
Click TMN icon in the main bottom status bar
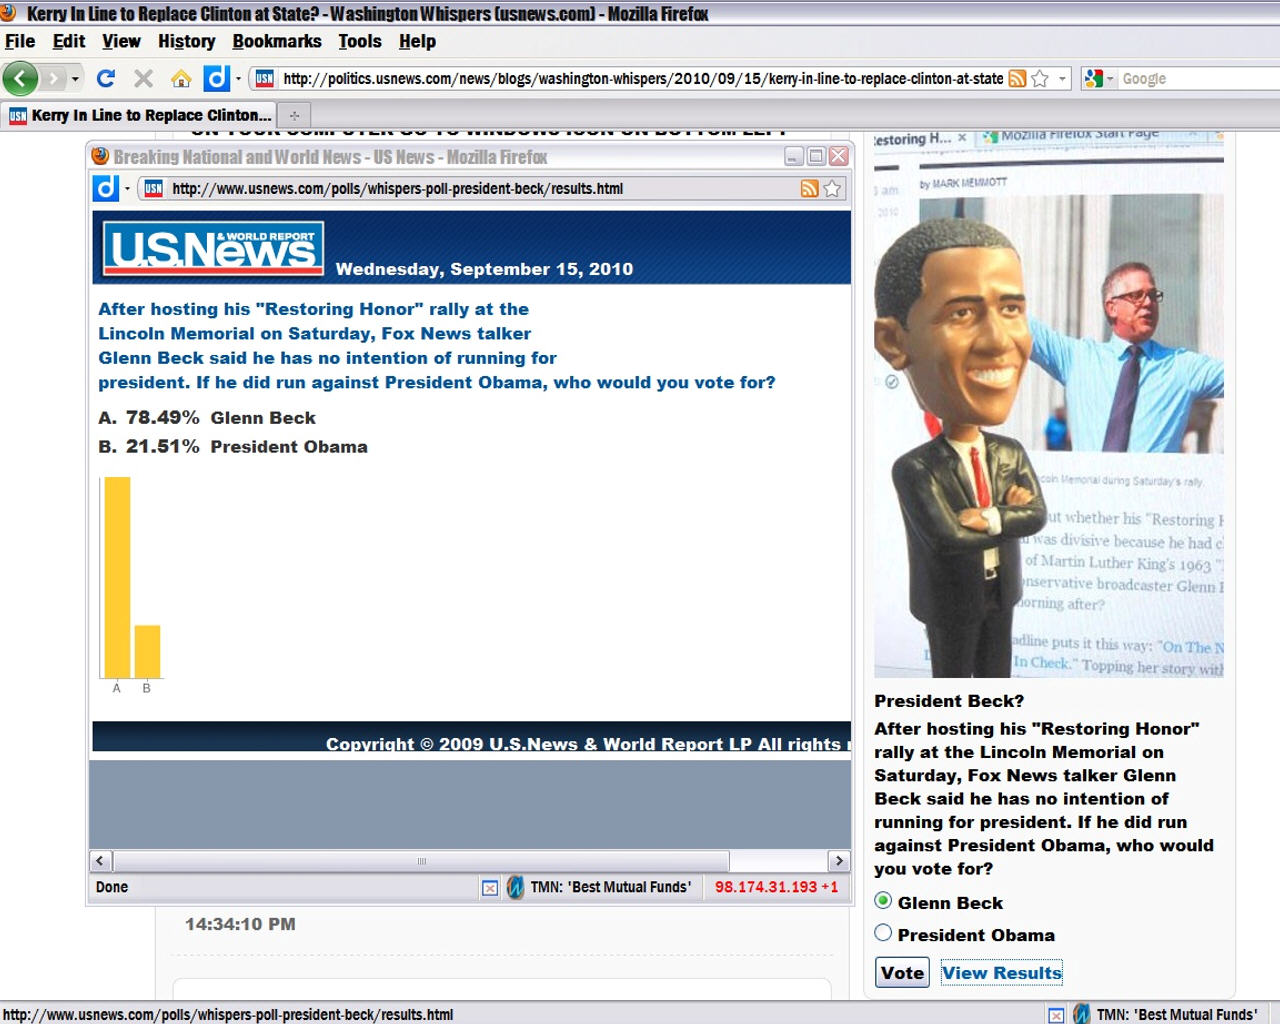[1081, 1014]
